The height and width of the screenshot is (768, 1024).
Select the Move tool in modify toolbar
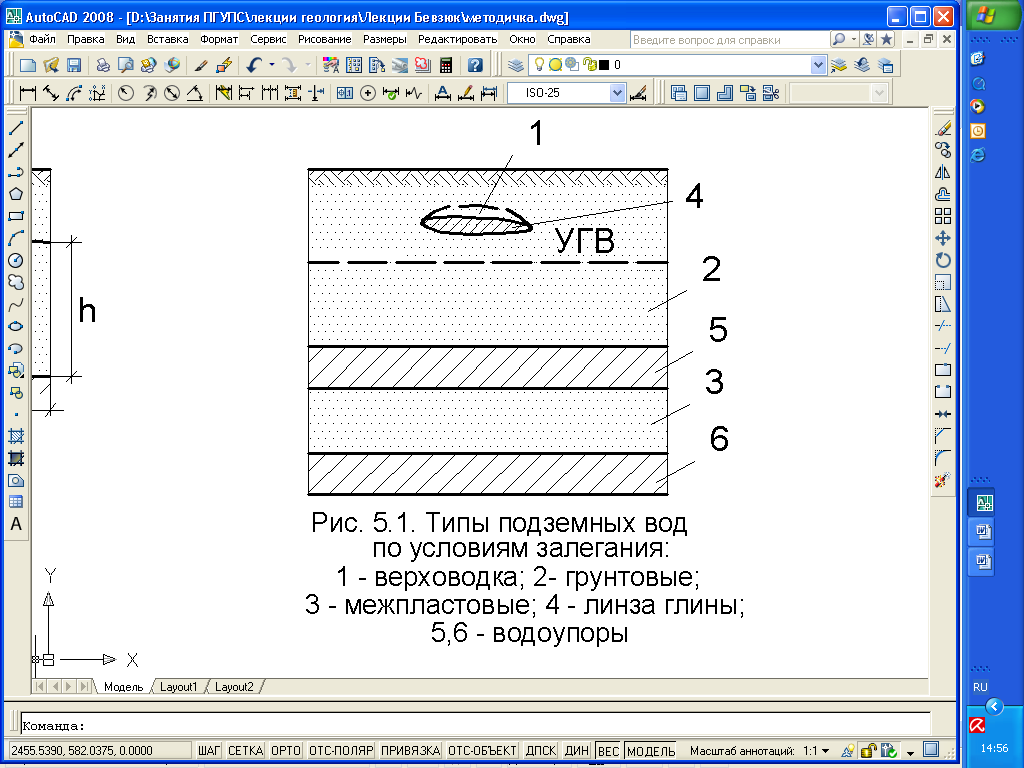(x=942, y=238)
